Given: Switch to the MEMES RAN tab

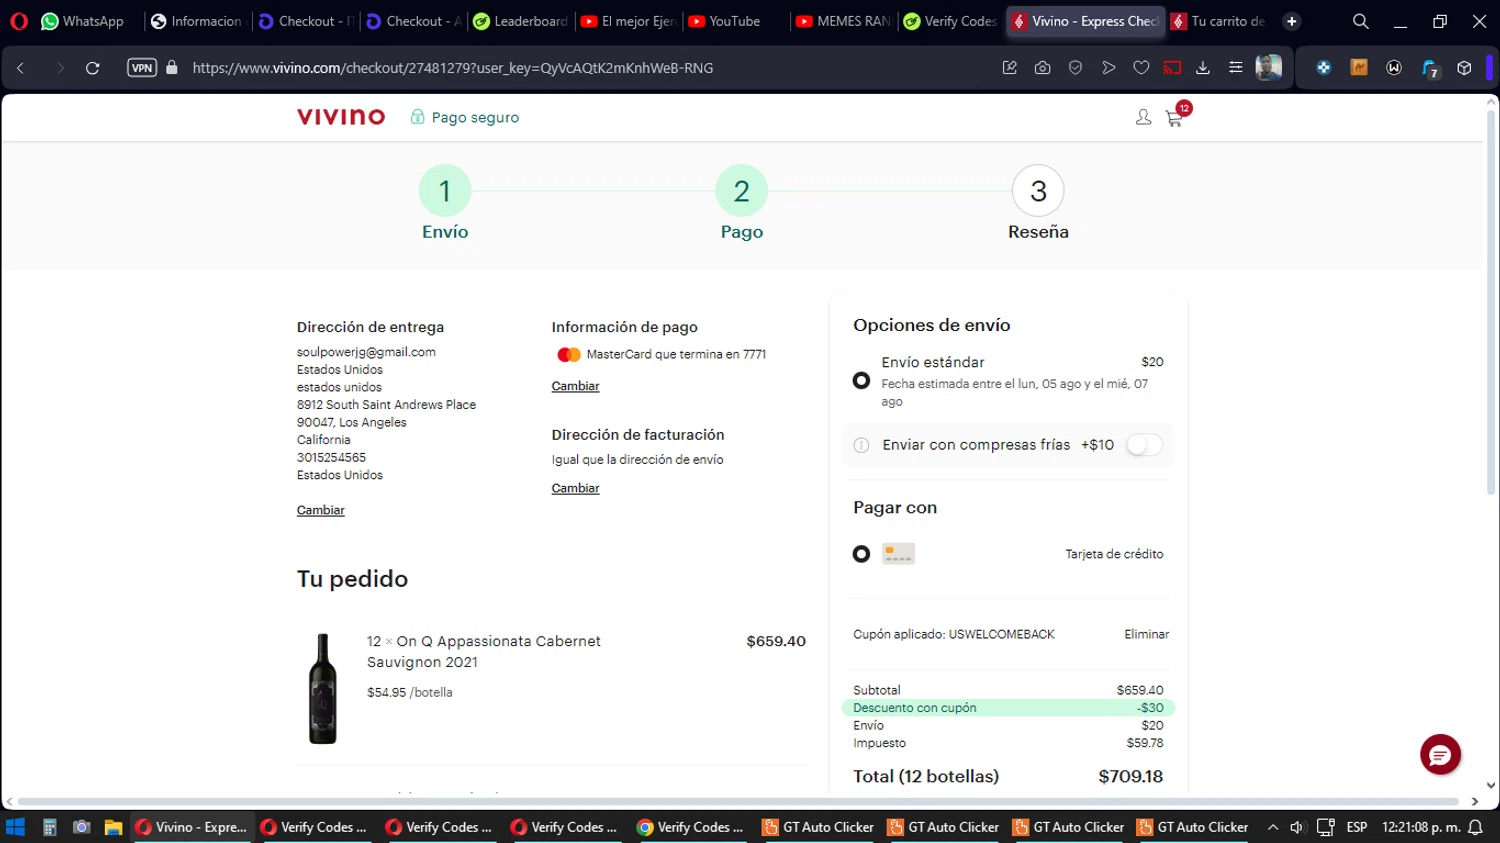Looking at the screenshot, I should click(843, 21).
